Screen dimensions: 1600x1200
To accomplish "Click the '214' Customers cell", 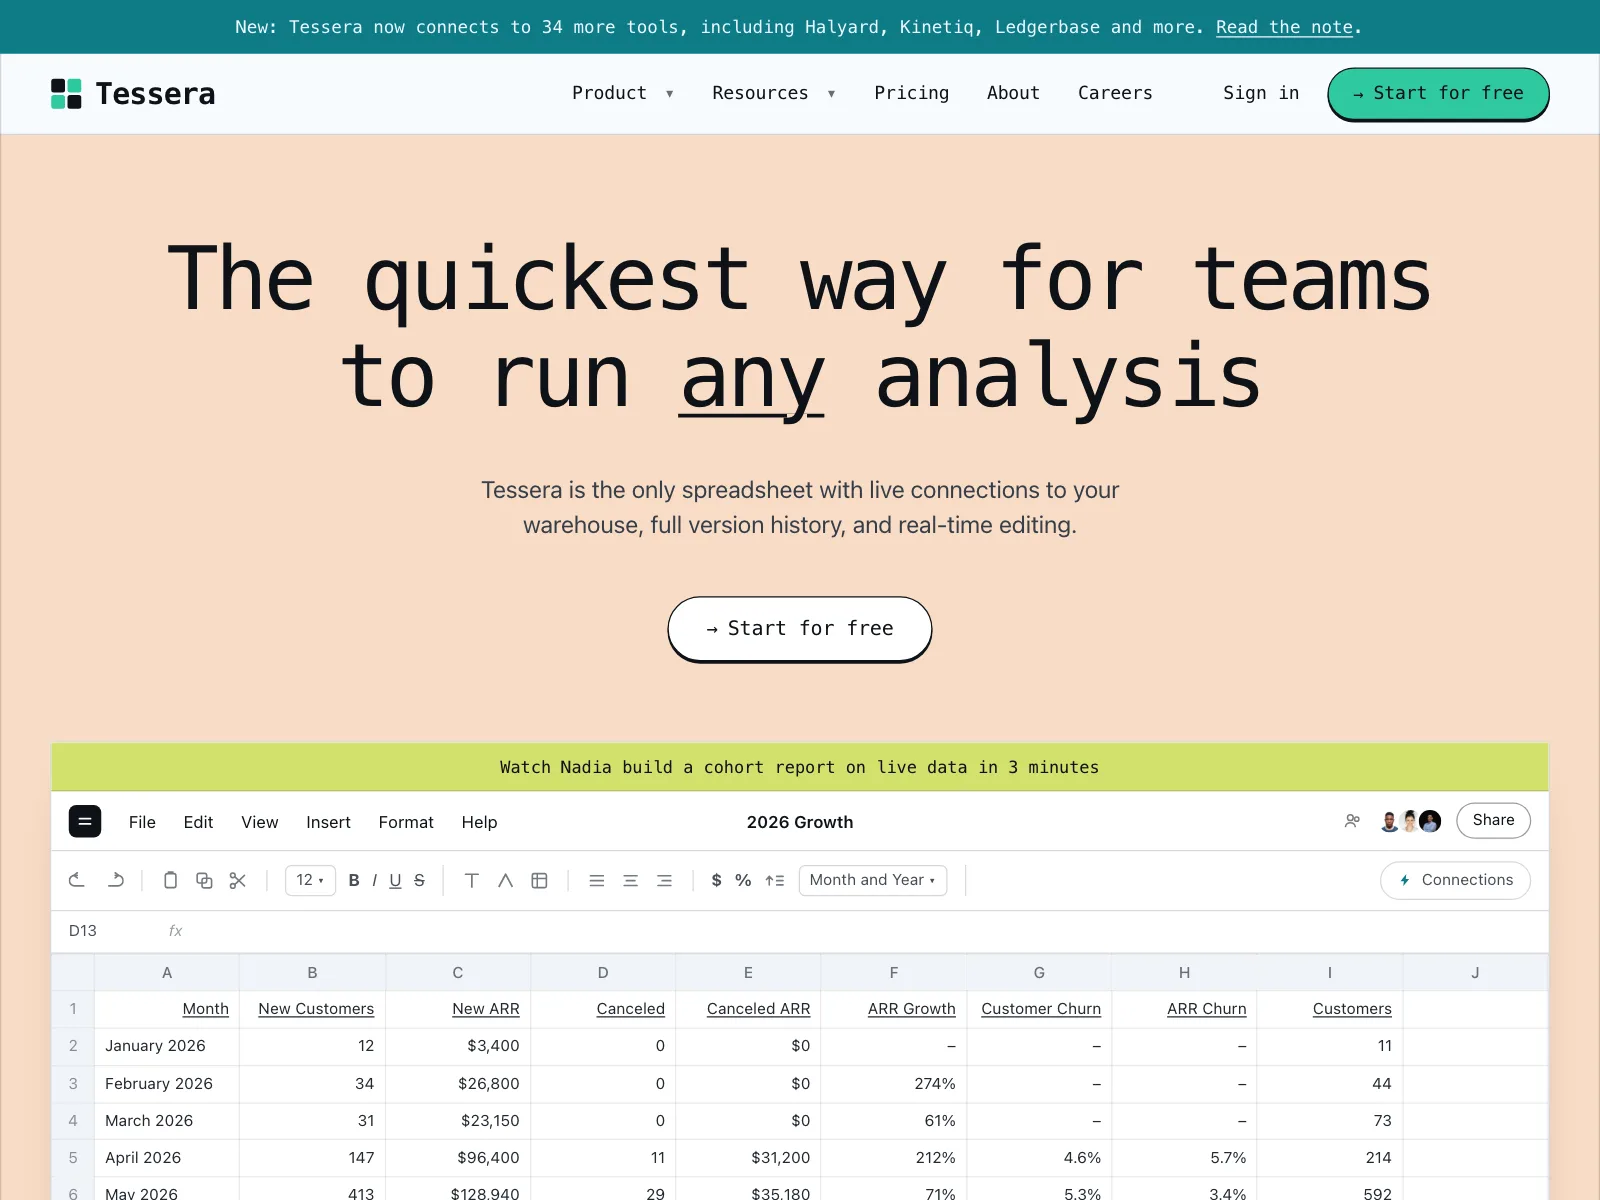I will click(1330, 1158).
